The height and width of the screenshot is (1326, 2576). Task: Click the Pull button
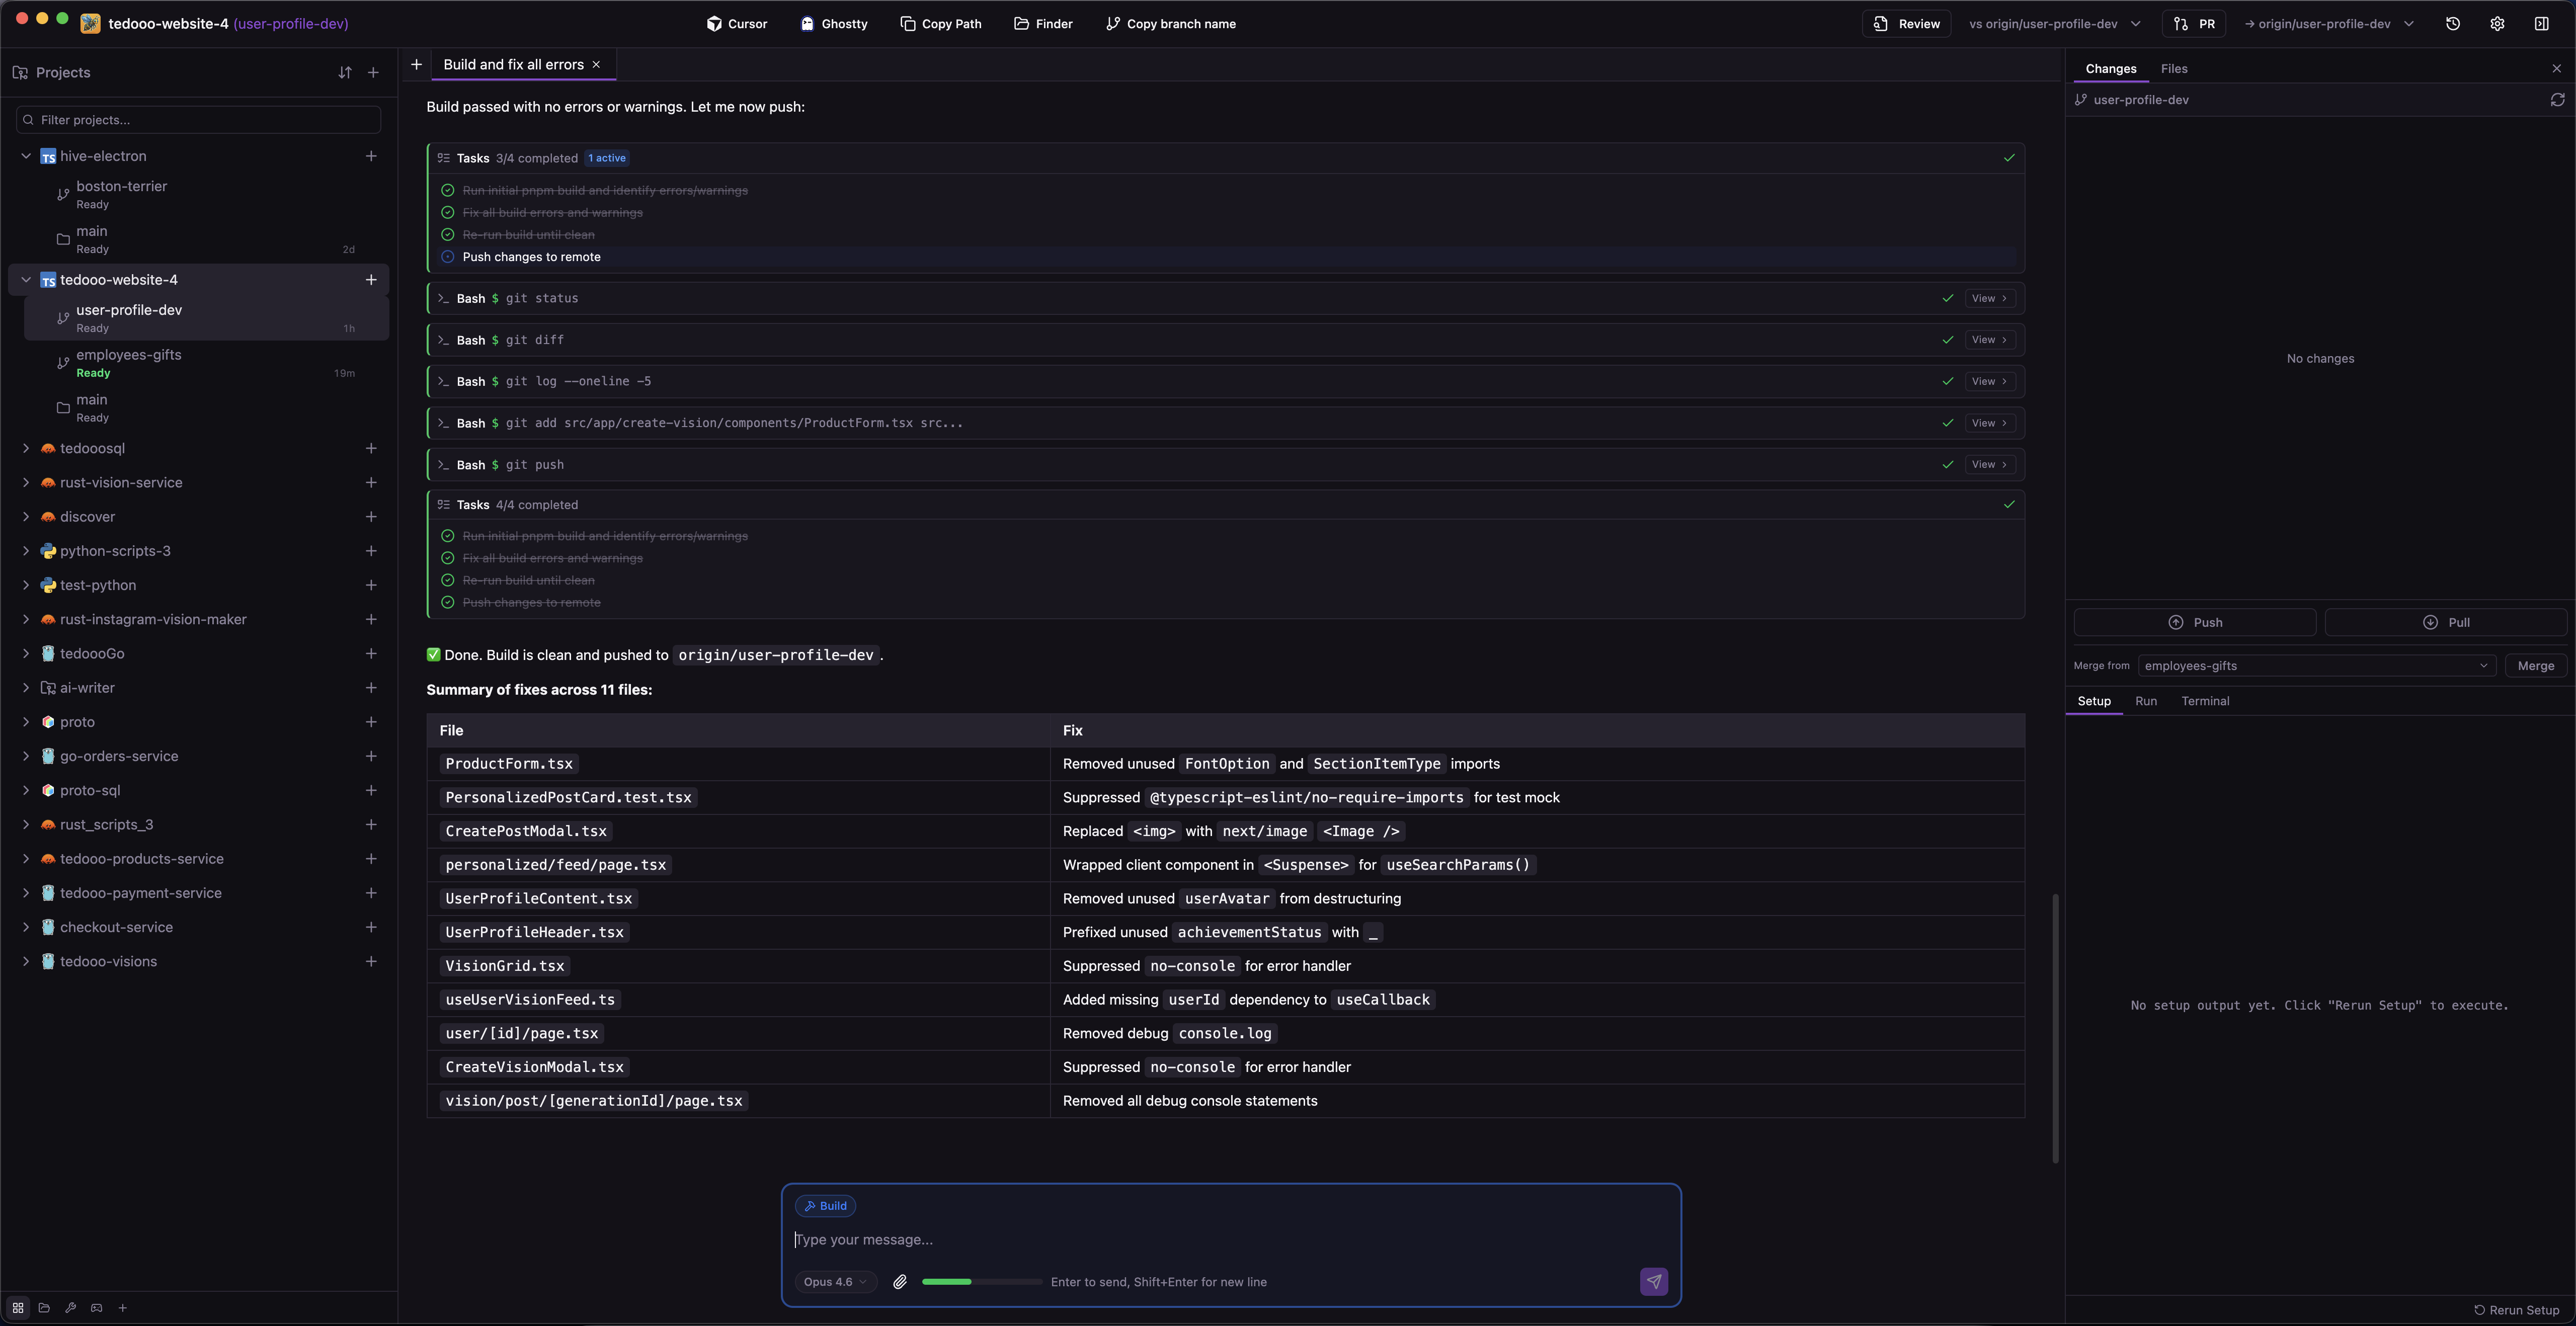[2445, 622]
